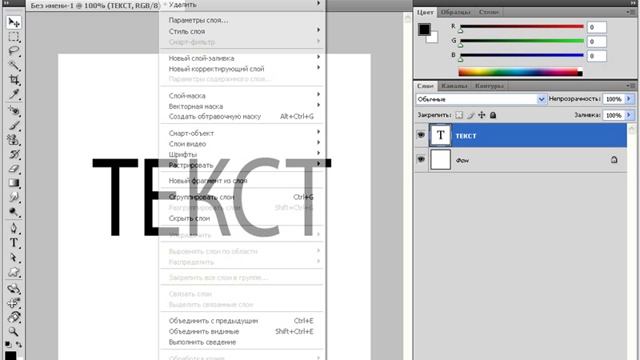Select the Lasso tool

pyautogui.click(x=13, y=51)
